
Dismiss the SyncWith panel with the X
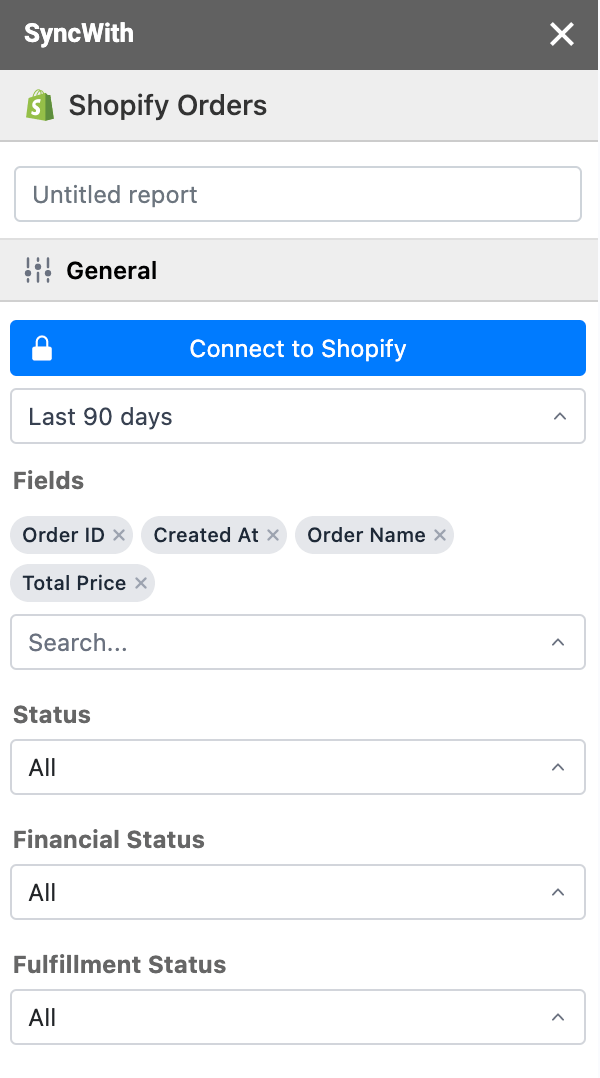[562, 34]
